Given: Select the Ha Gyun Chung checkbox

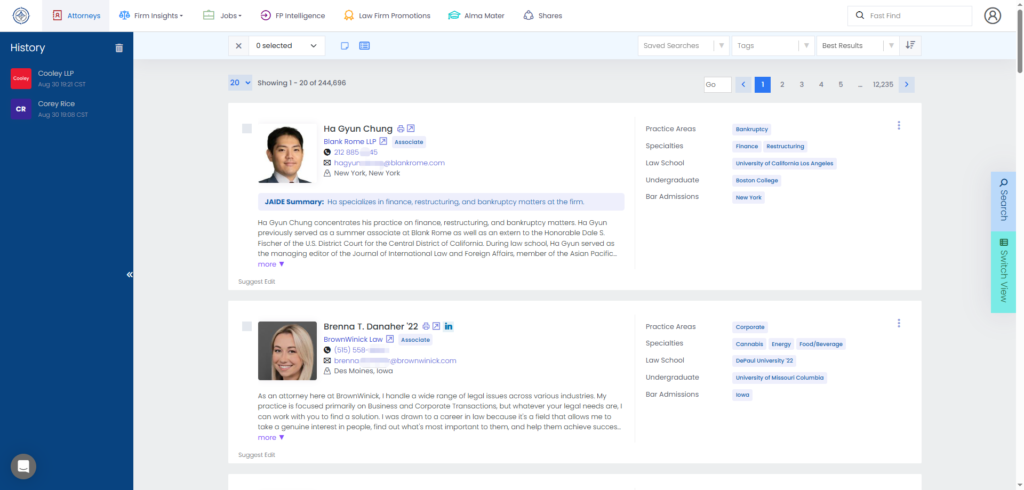Looking at the screenshot, I should (x=247, y=129).
